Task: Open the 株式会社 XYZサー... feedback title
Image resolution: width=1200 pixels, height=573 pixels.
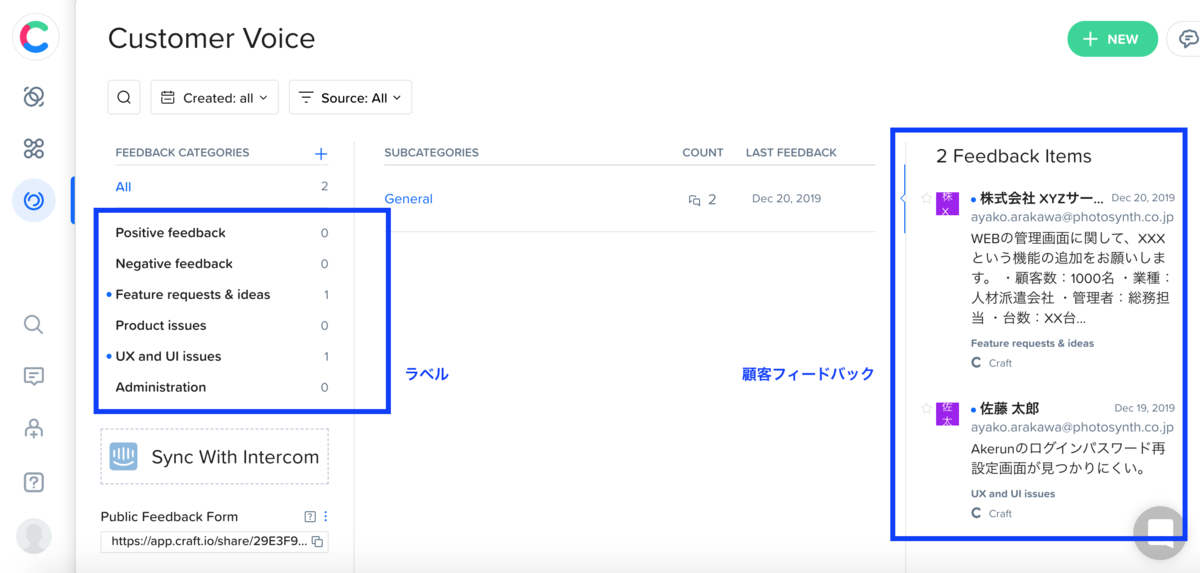Action: click(1042, 199)
